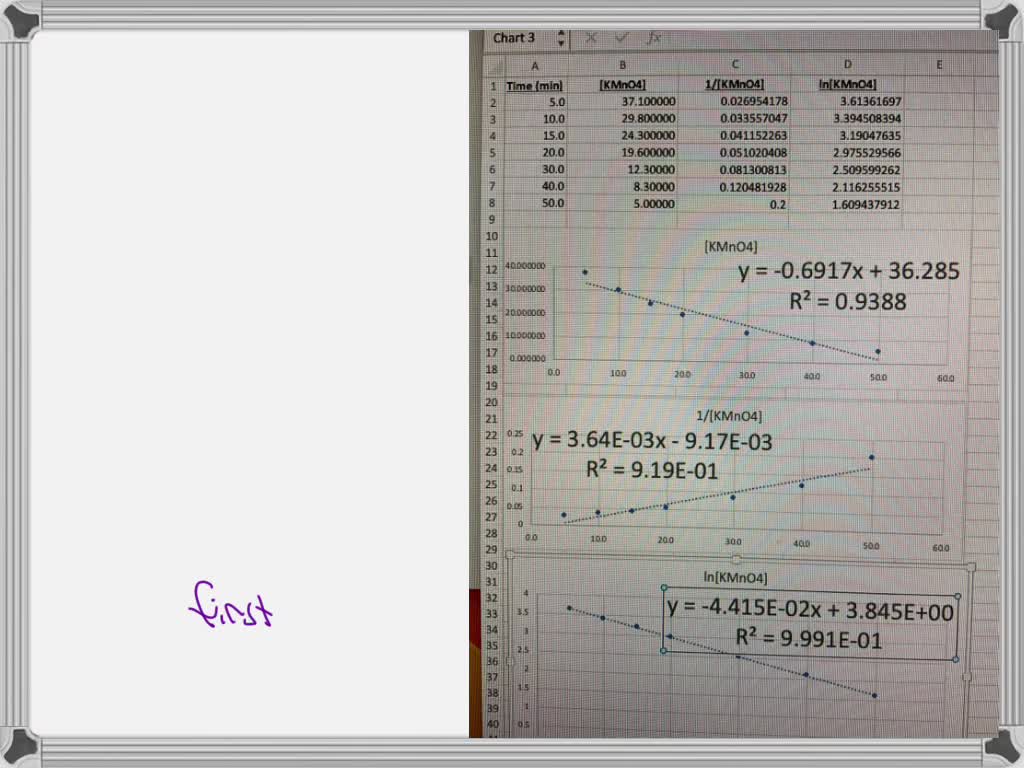
Task: Select column D header
Action: pos(847,64)
